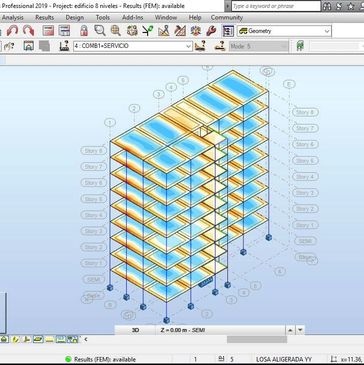
Task: Open the Add-Ins menu
Action: click(x=132, y=18)
